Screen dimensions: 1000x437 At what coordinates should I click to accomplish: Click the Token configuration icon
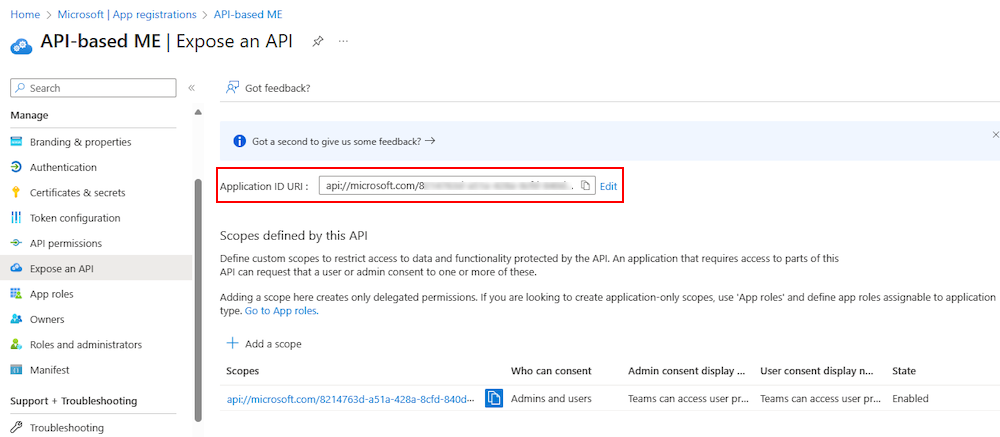(17, 218)
